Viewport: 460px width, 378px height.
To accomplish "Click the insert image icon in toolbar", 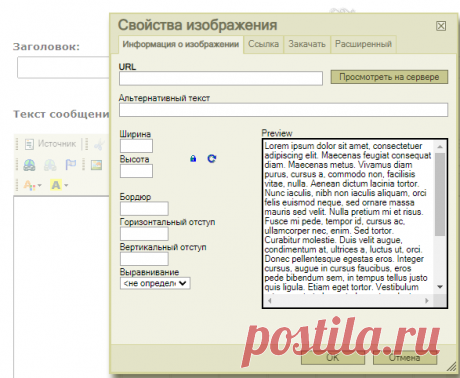I will [x=96, y=165].
